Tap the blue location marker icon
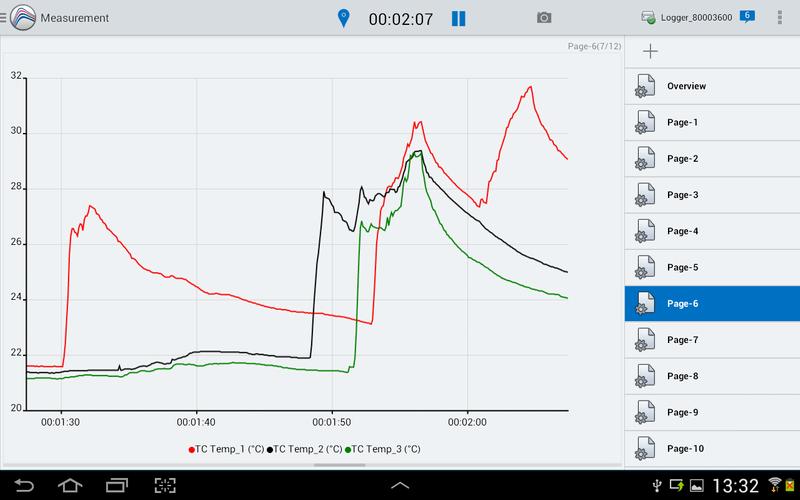This screenshot has height=500, width=800. (x=345, y=18)
